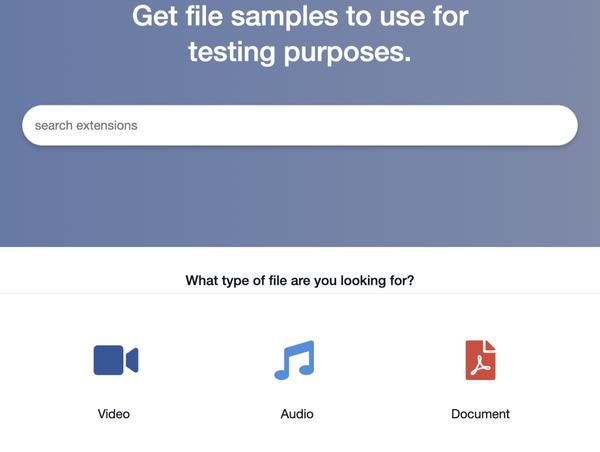This screenshot has width=600, height=452.
Task: Click the 'search extensions' placeholder text
Action: [x=86, y=126]
